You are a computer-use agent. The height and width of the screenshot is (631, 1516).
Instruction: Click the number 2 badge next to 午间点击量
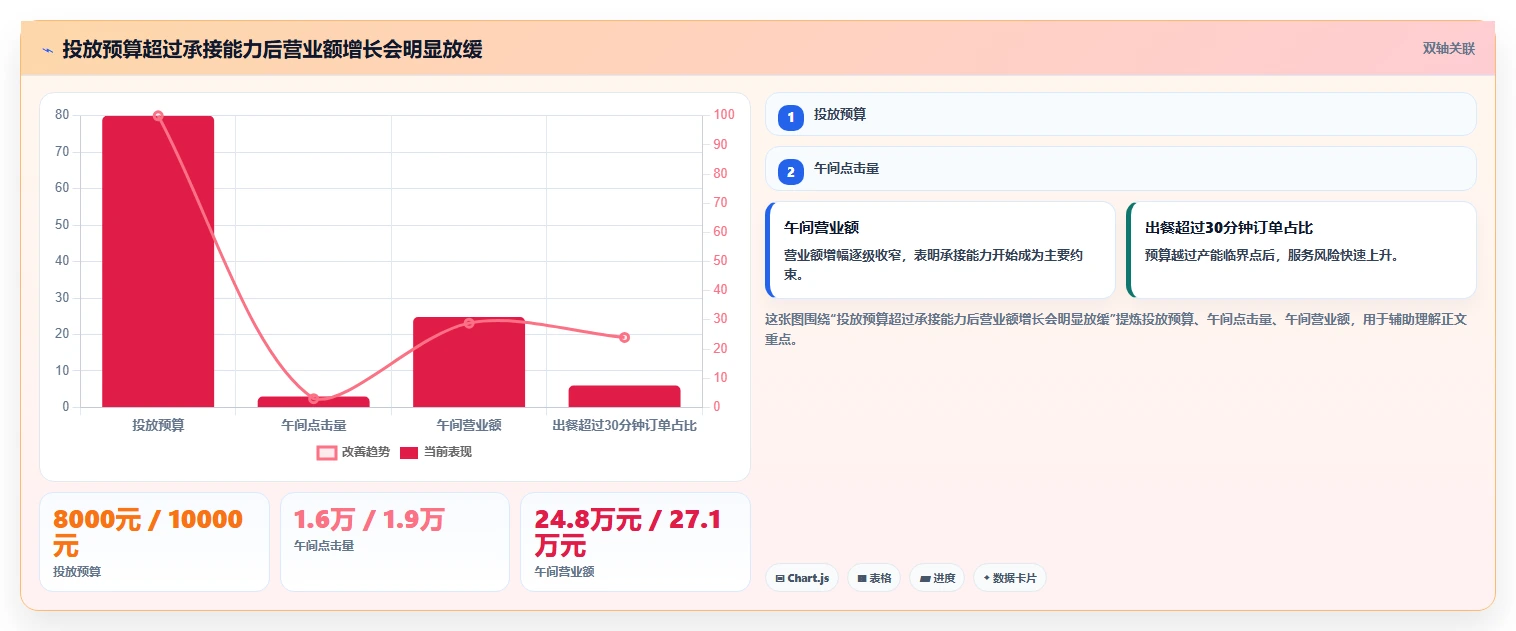[791, 172]
